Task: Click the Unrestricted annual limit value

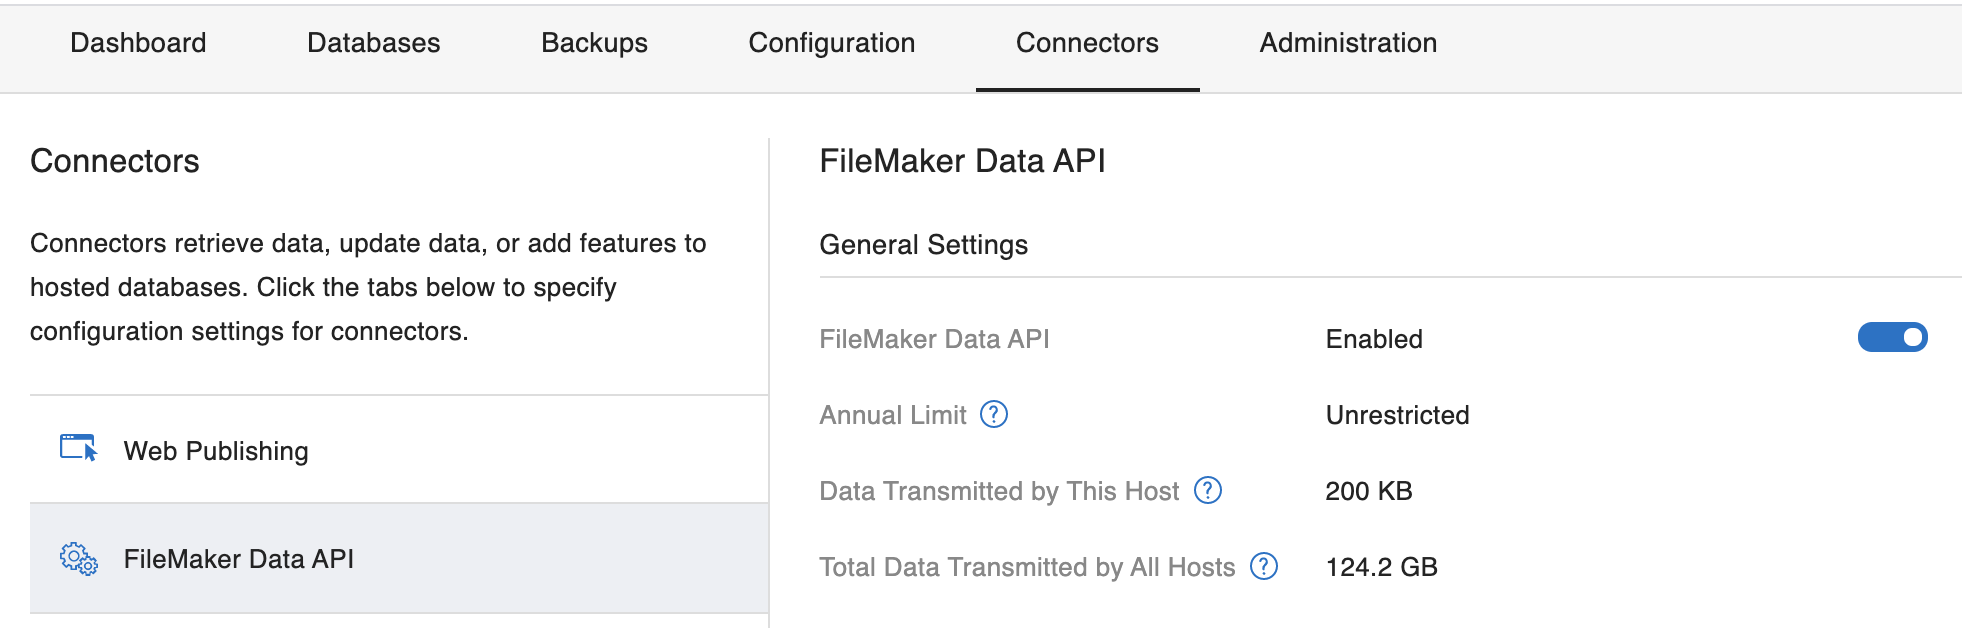Action: (1397, 415)
